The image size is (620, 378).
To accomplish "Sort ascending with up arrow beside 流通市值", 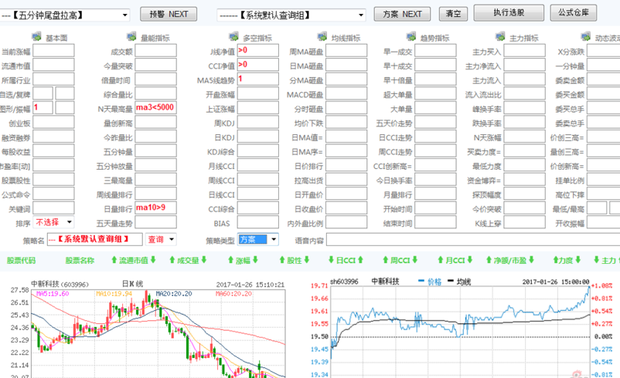I will point(114,260).
